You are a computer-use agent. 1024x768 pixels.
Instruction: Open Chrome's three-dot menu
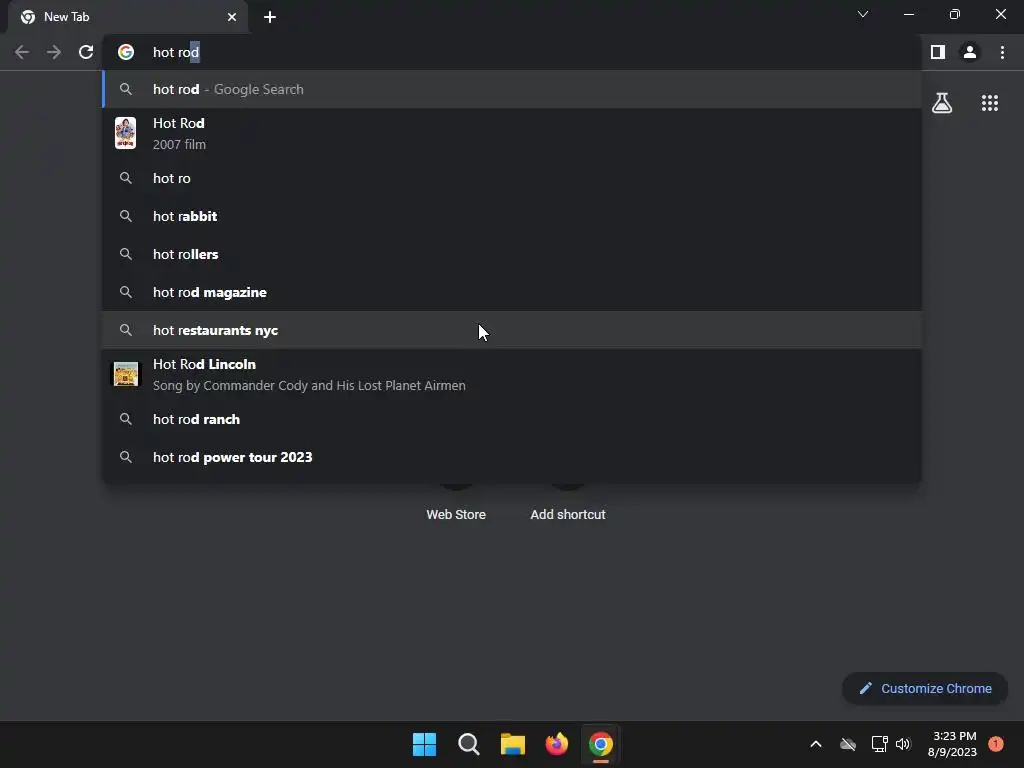(1002, 52)
